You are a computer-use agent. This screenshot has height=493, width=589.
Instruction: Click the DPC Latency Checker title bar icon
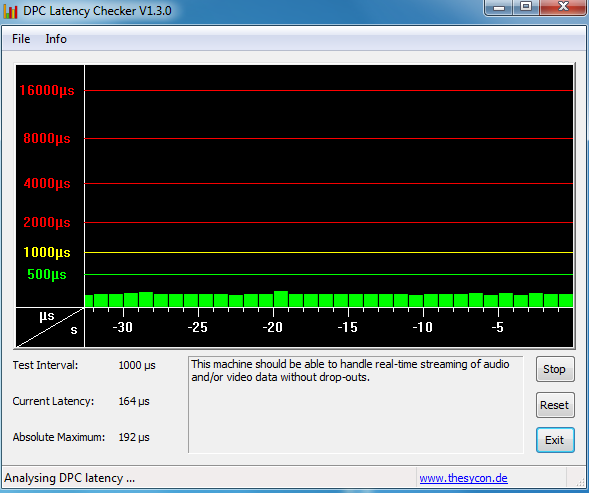coord(10,11)
